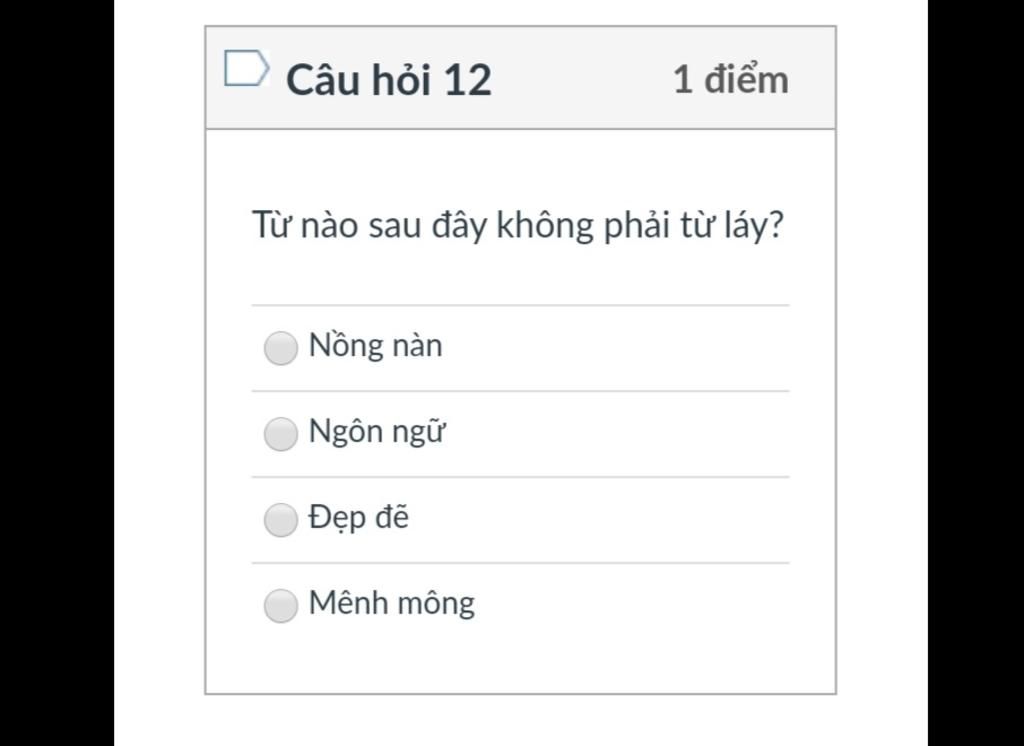
Task: Click the answer label "Mênh mông"
Action: (391, 603)
